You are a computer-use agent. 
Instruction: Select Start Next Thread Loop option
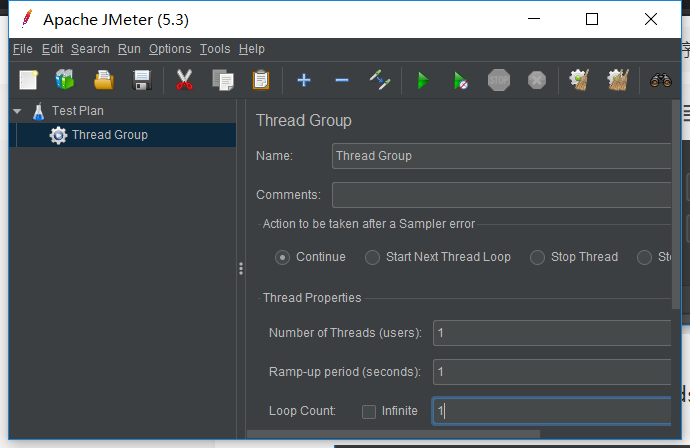pyautogui.click(x=372, y=257)
